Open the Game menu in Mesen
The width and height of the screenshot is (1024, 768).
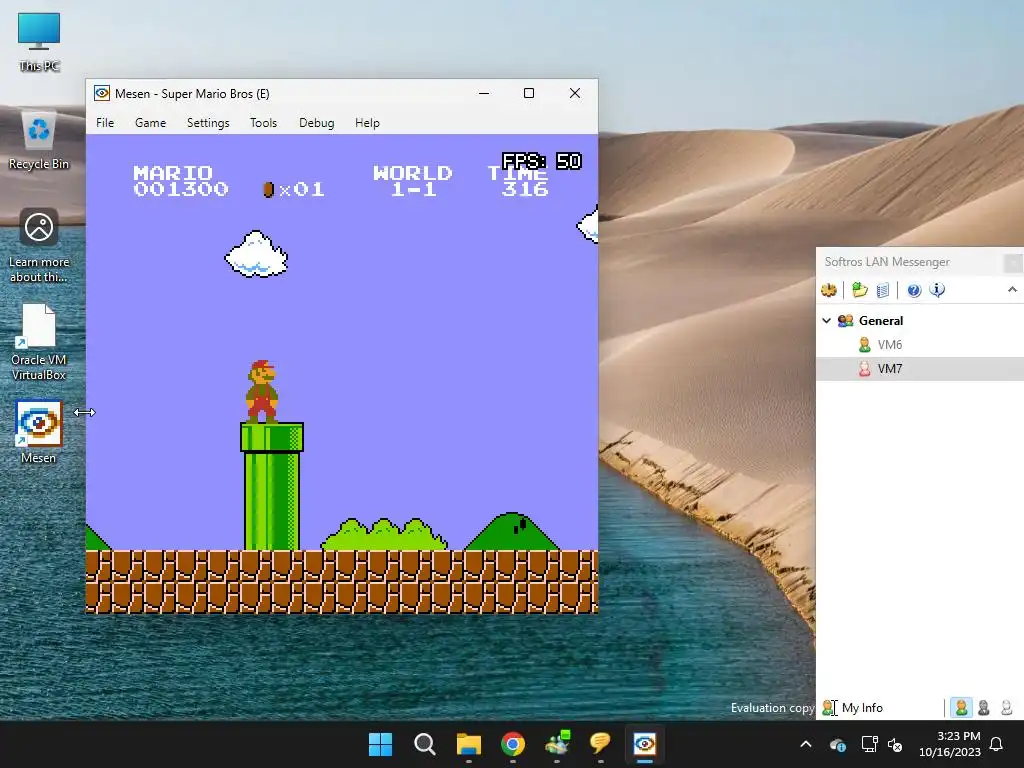point(150,123)
